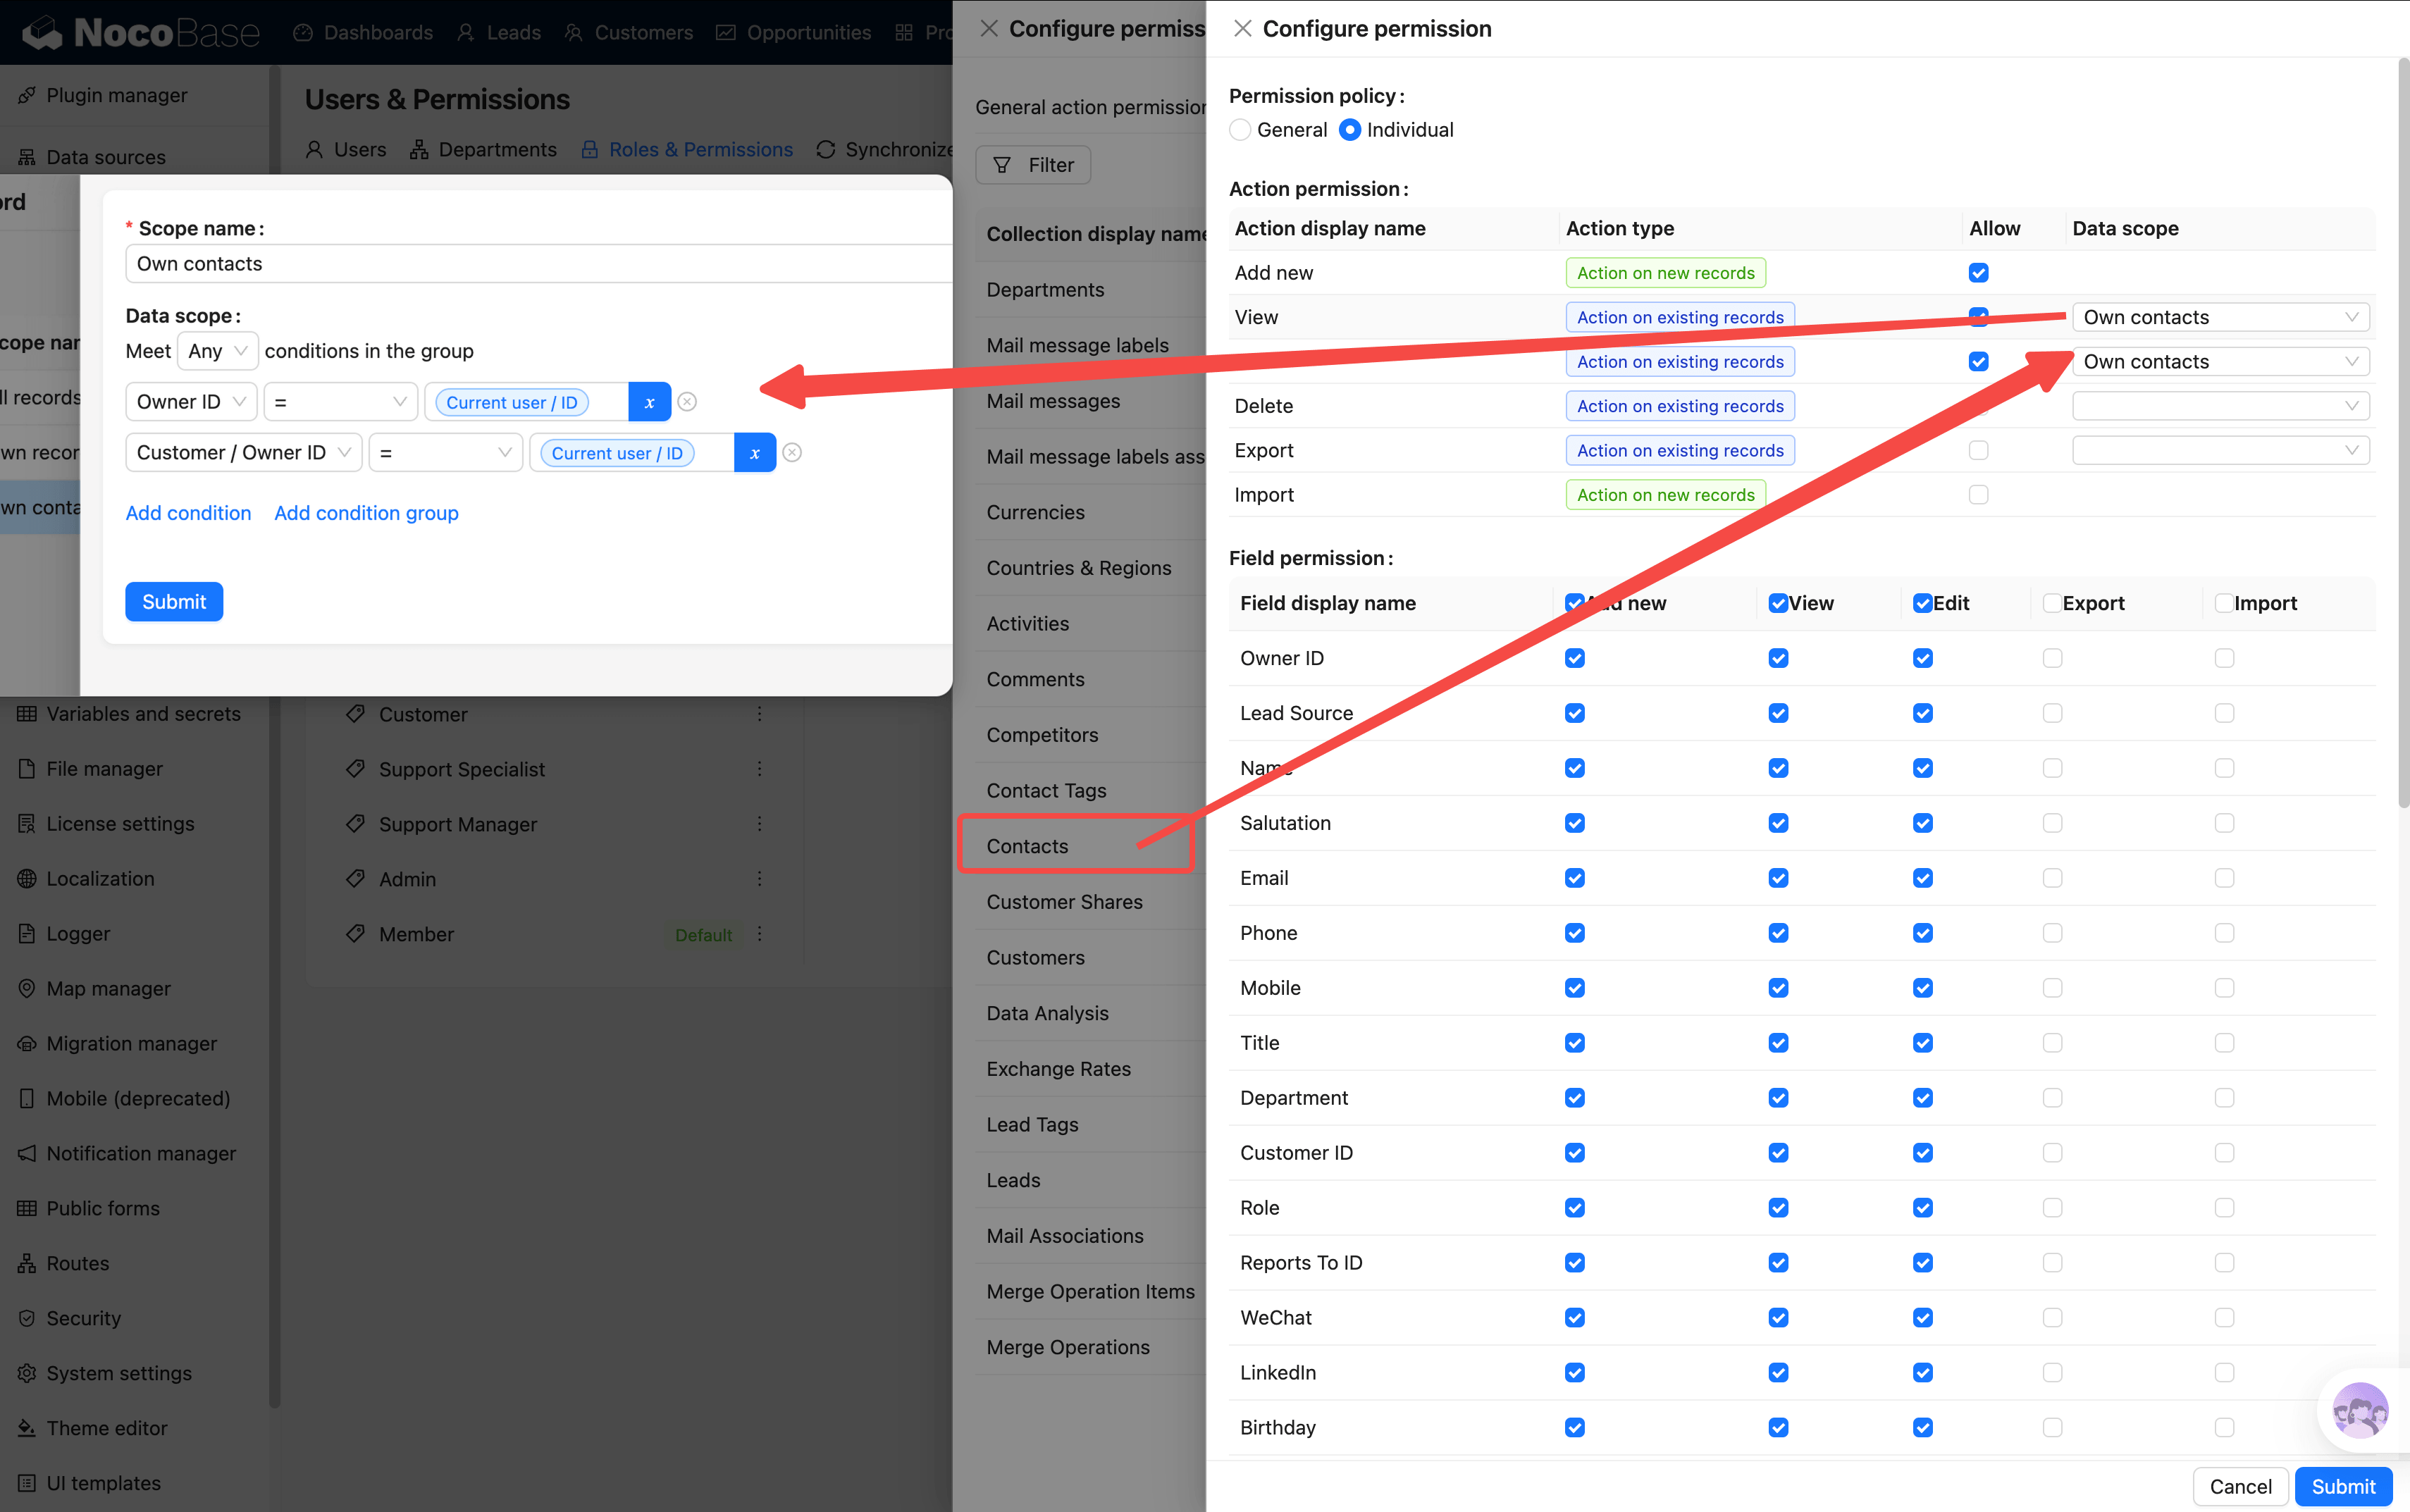Click the chat assistant avatar icon
This screenshot has height=1512, width=2410.
point(2359,1411)
